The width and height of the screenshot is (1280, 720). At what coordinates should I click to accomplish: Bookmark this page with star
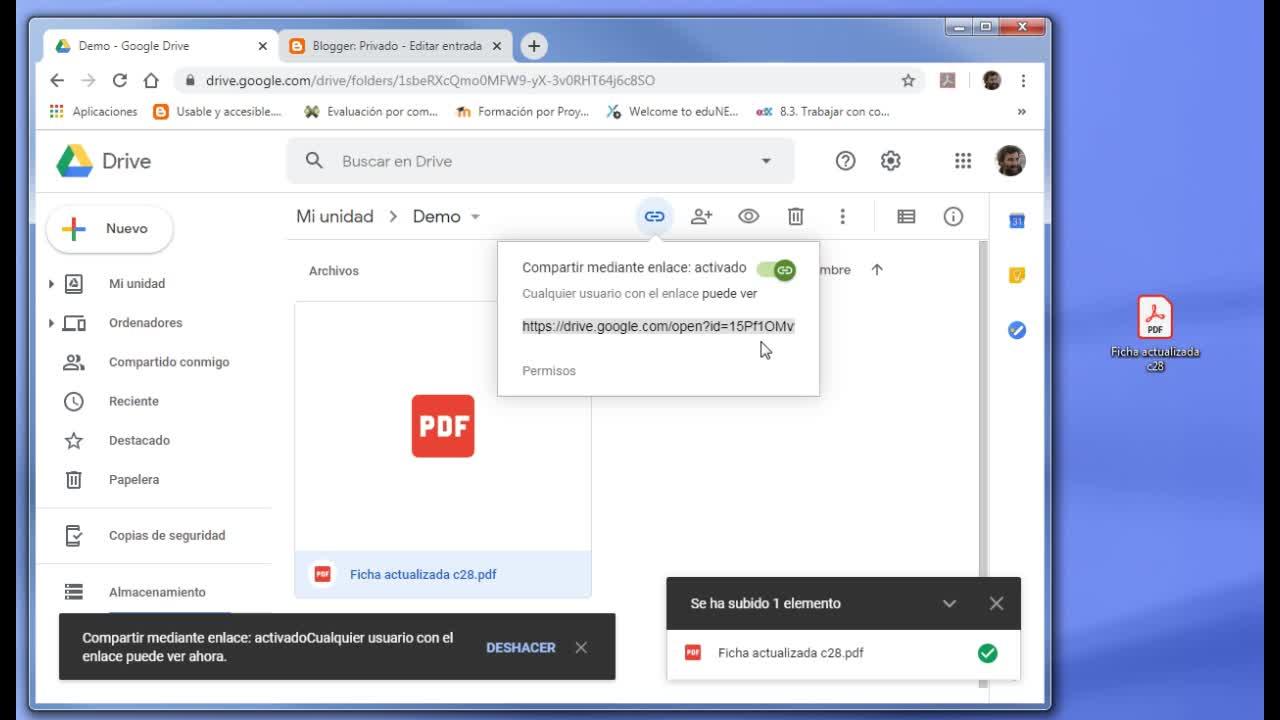pyautogui.click(x=908, y=81)
